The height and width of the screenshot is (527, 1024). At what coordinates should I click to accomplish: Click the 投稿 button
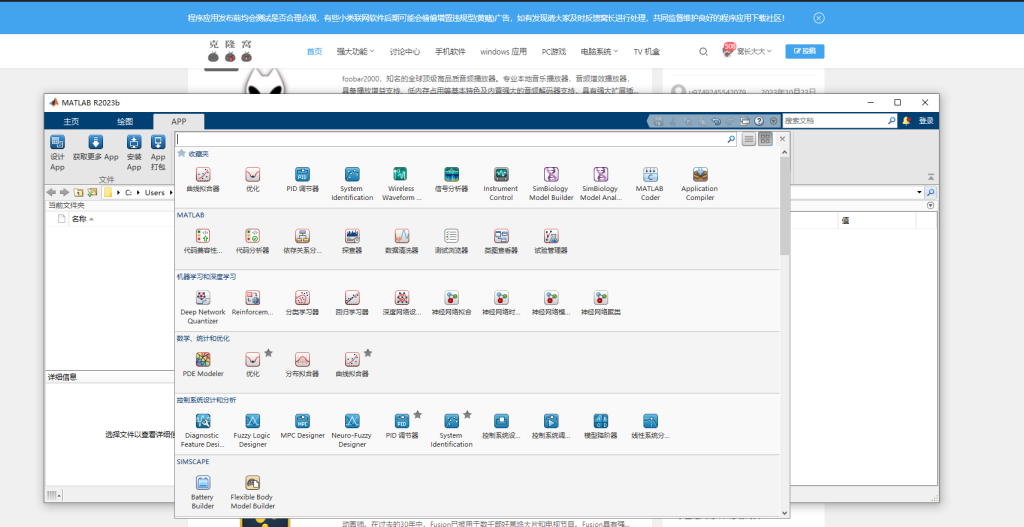click(805, 52)
